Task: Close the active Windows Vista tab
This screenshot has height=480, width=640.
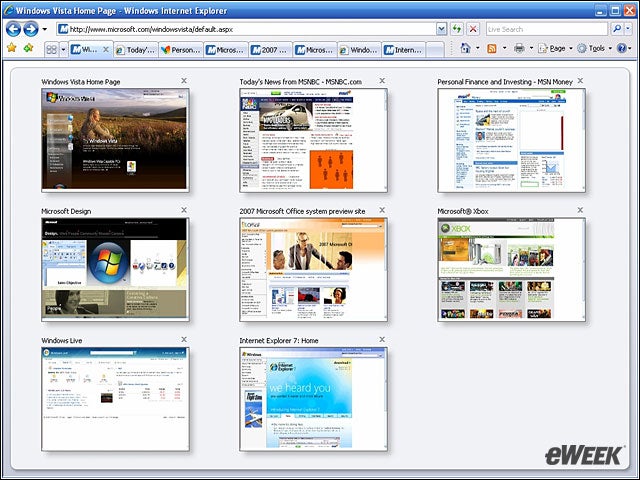Action: [106, 49]
